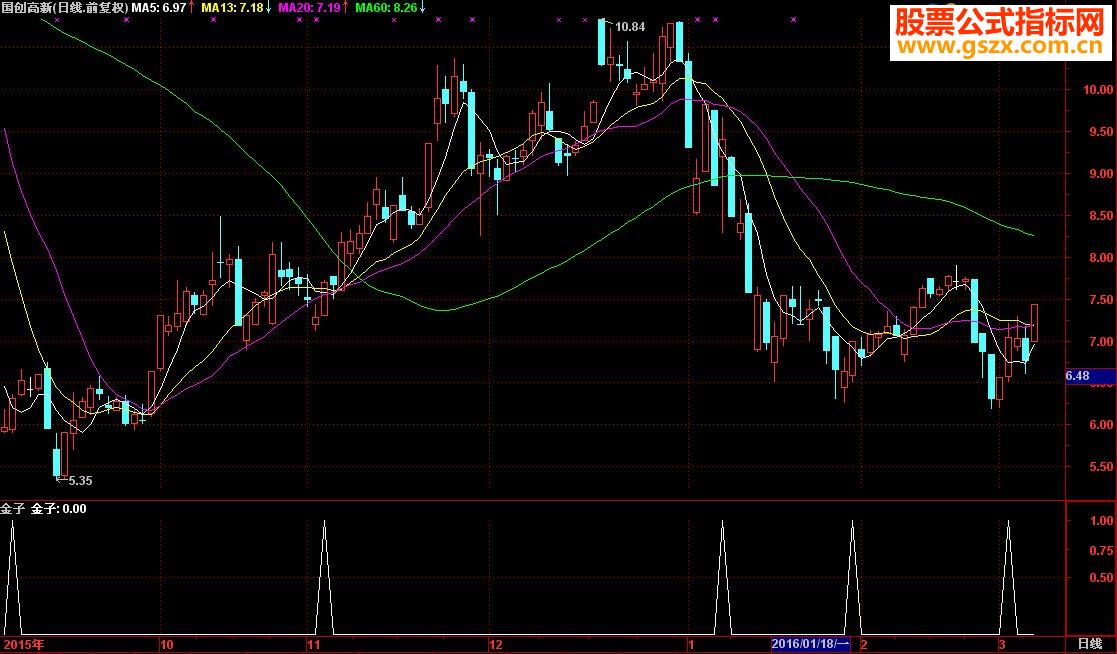Click the 6.00 price axis label
This screenshot has width=1117, height=654.
point(1101,425)
